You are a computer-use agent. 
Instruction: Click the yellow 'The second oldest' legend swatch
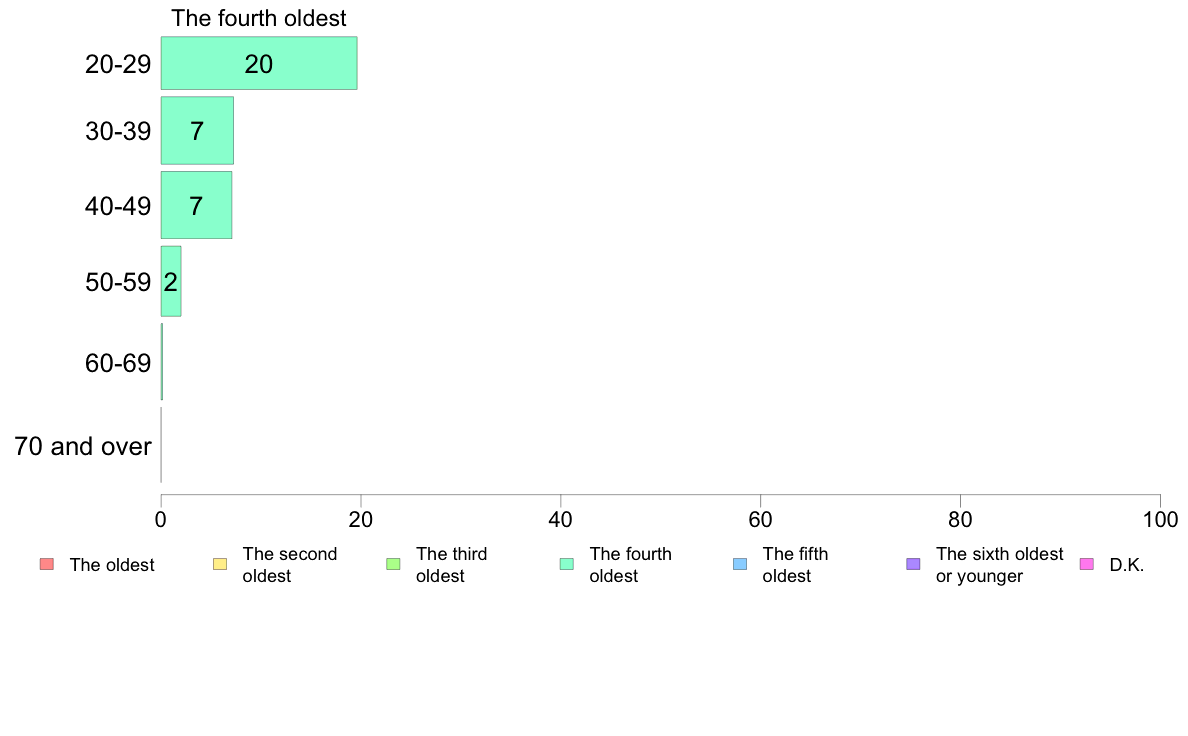(x=220, y=565)
